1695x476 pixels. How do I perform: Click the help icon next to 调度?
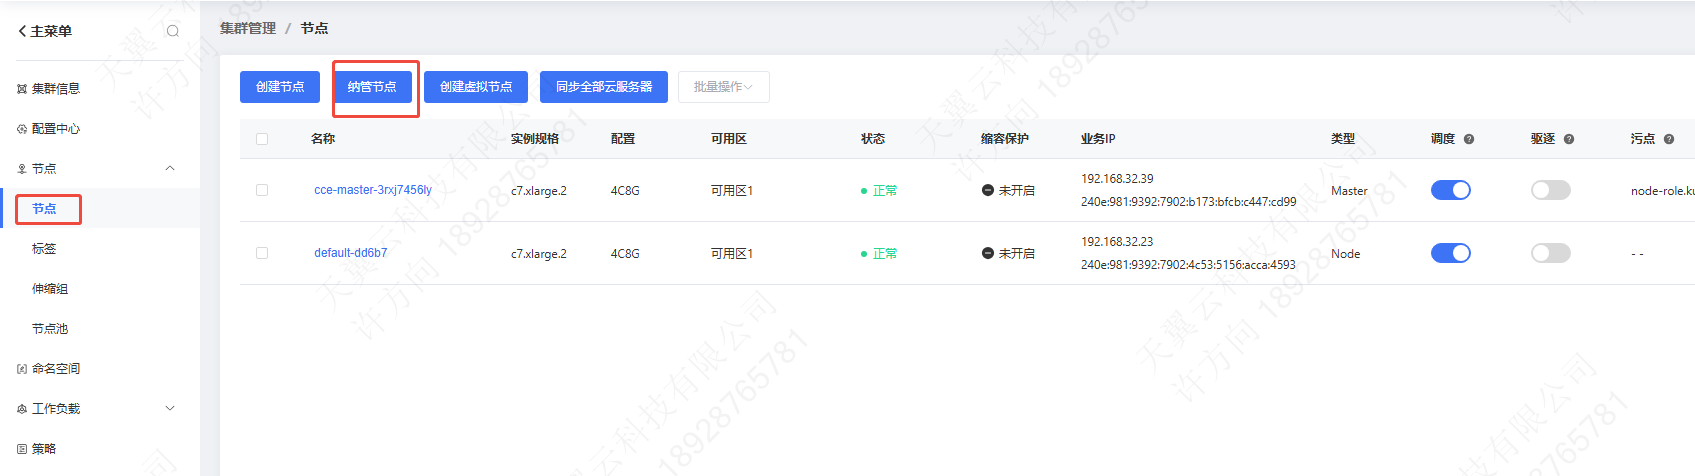pyautogui.click(x=1469, y=139)
